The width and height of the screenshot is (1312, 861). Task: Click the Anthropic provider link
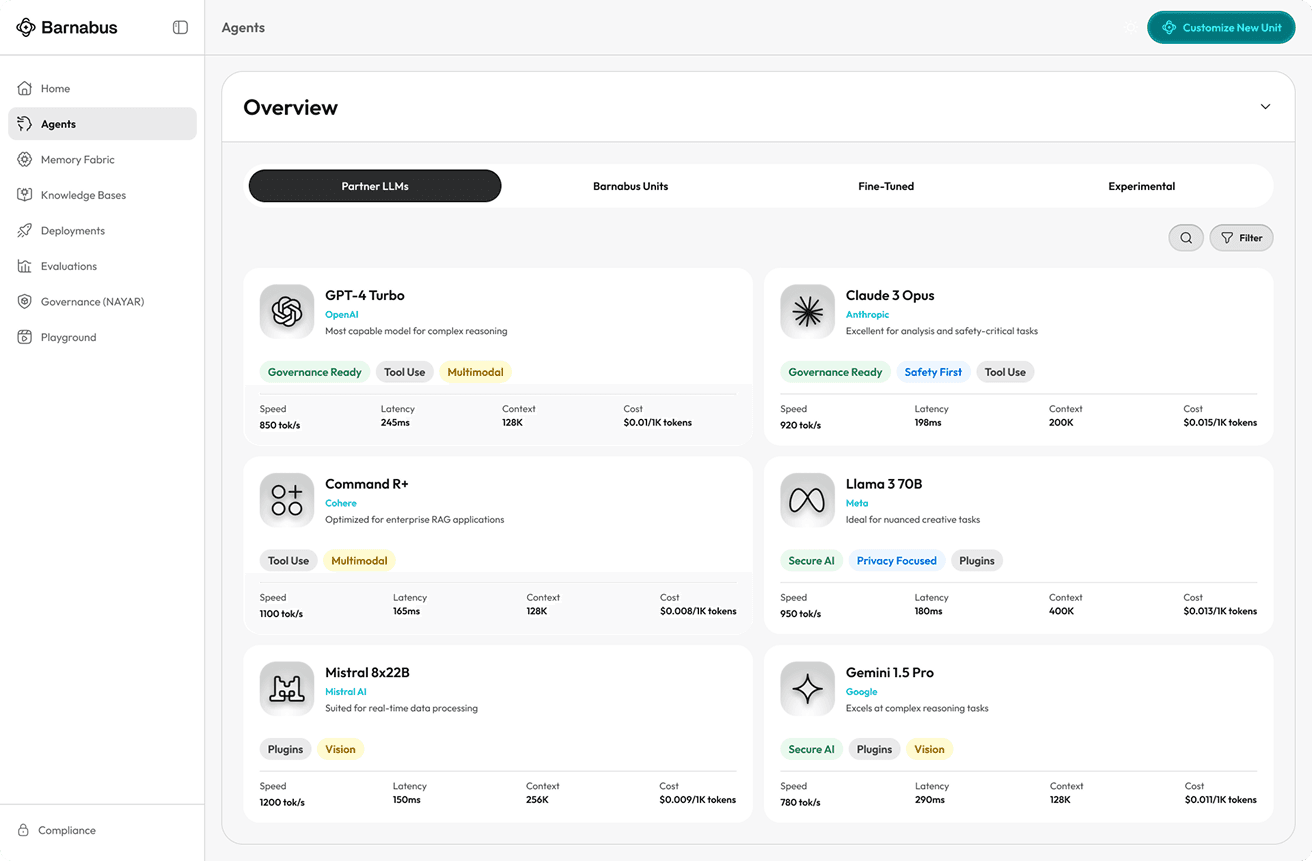[867, 315]
